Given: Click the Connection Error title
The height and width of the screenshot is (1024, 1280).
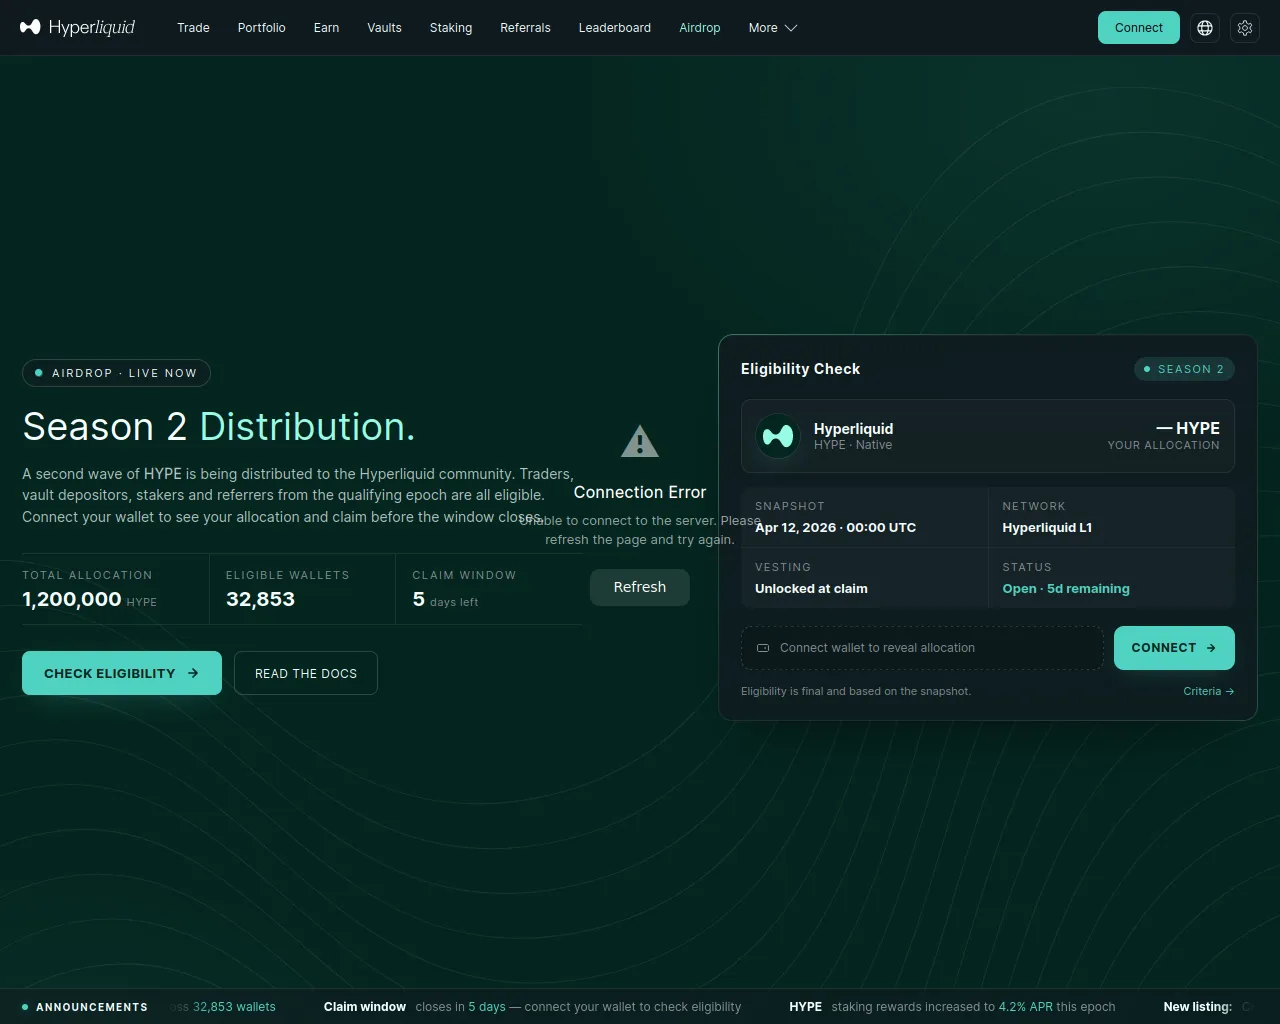Looking at the screenshot, I should click(x=640, y=492).
